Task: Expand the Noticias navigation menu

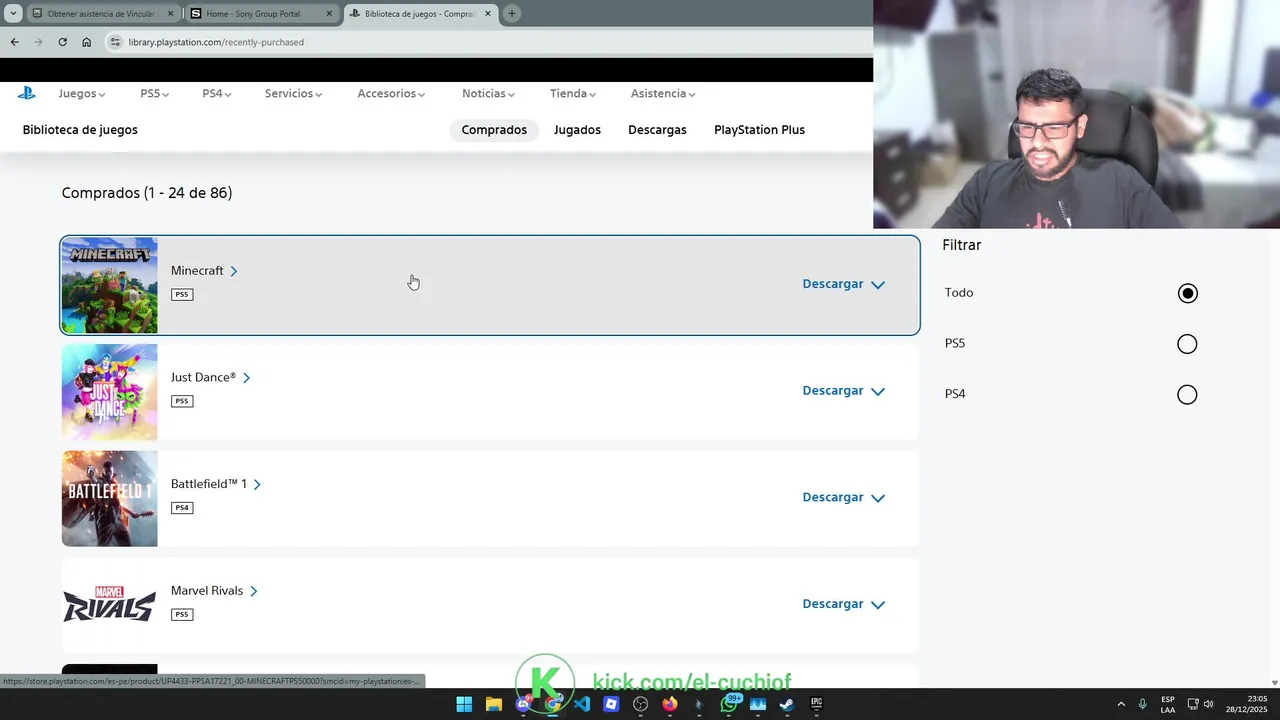Action: coord(488,93)
